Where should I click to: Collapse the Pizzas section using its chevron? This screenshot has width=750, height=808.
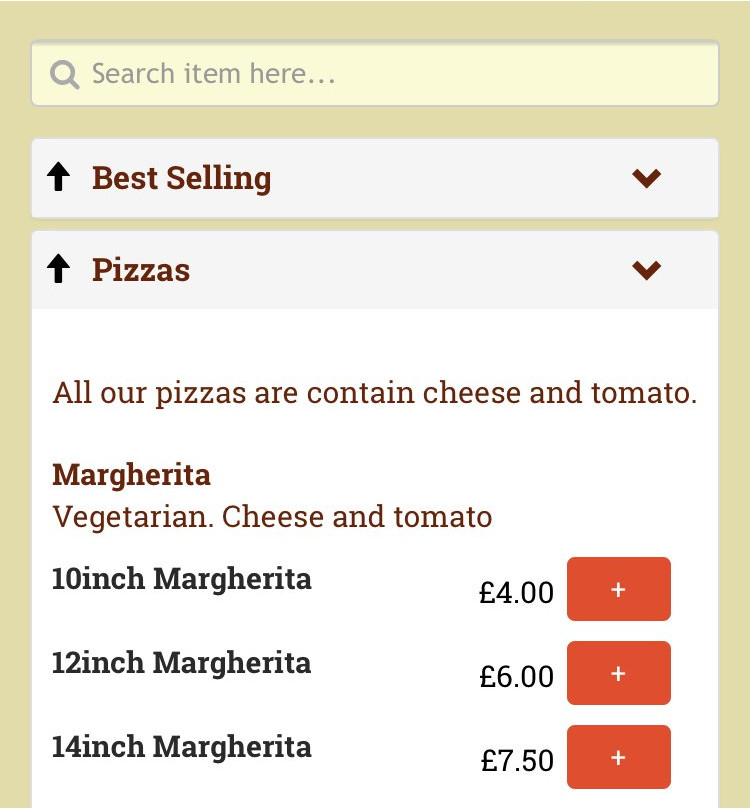pyautogui.click(x=646, y=270)
